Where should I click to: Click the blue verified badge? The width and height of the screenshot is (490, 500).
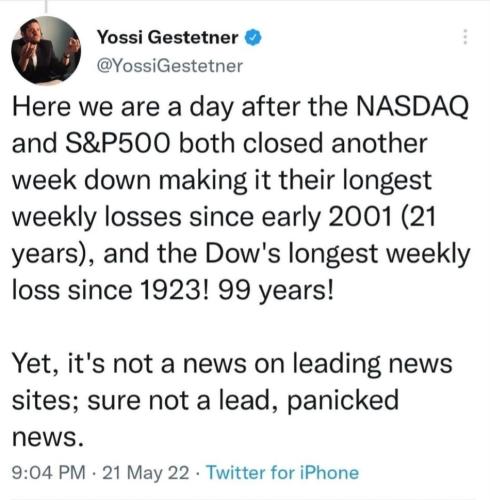[x=253, y=37]
